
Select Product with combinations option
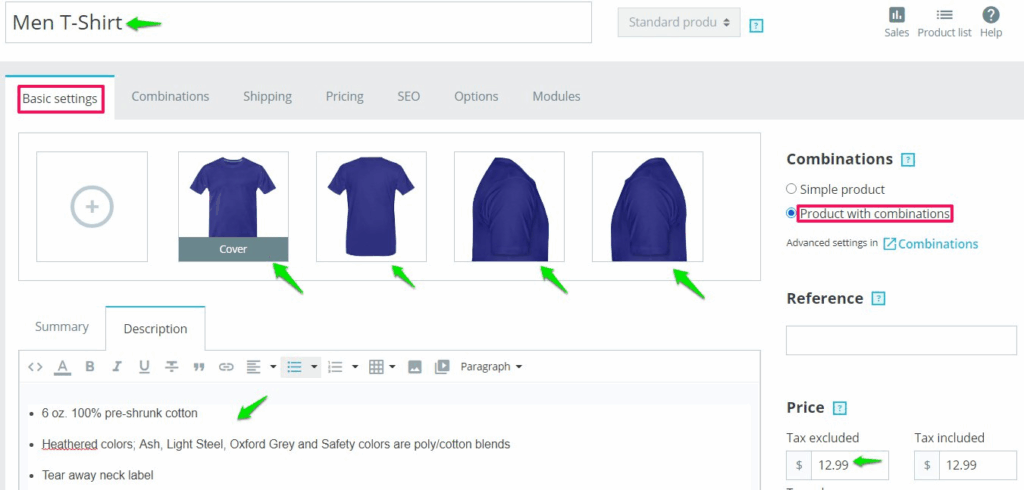(792, 213)
